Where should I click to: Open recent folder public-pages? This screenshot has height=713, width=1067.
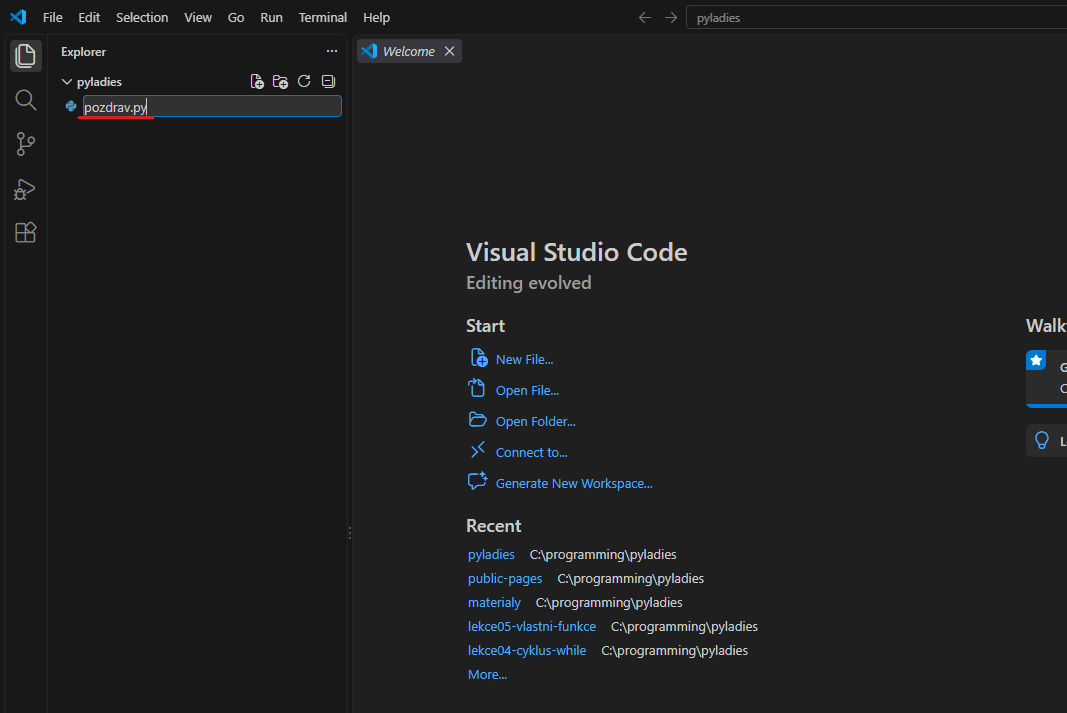(505, 578)
